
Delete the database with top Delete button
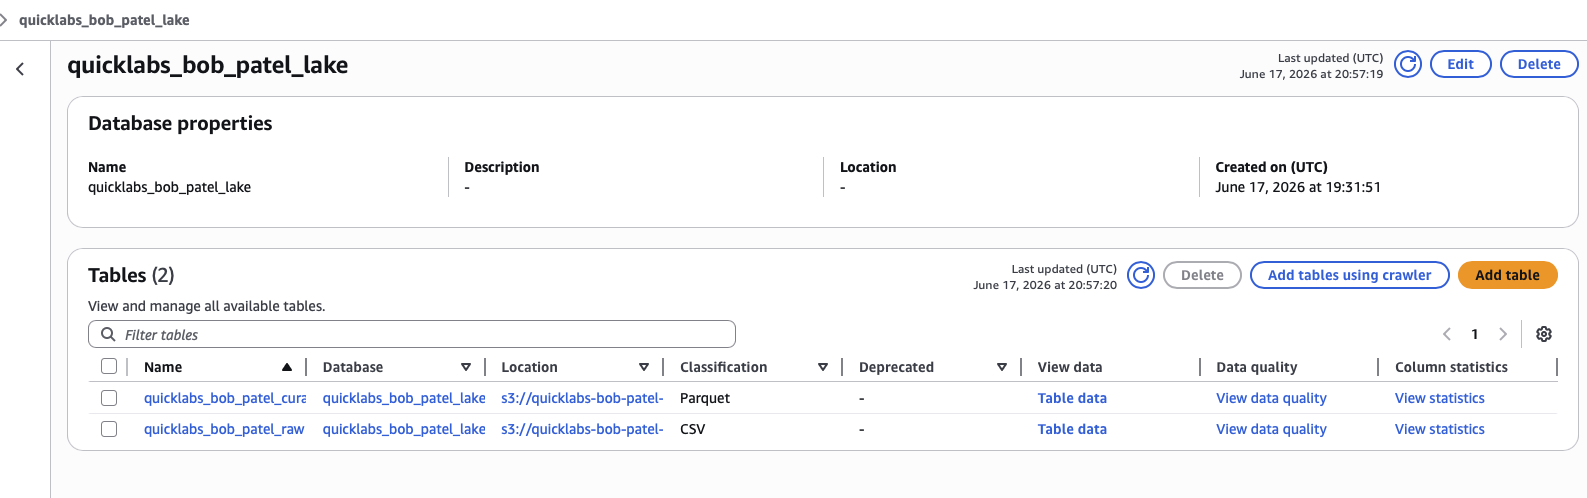point(1539,64)
